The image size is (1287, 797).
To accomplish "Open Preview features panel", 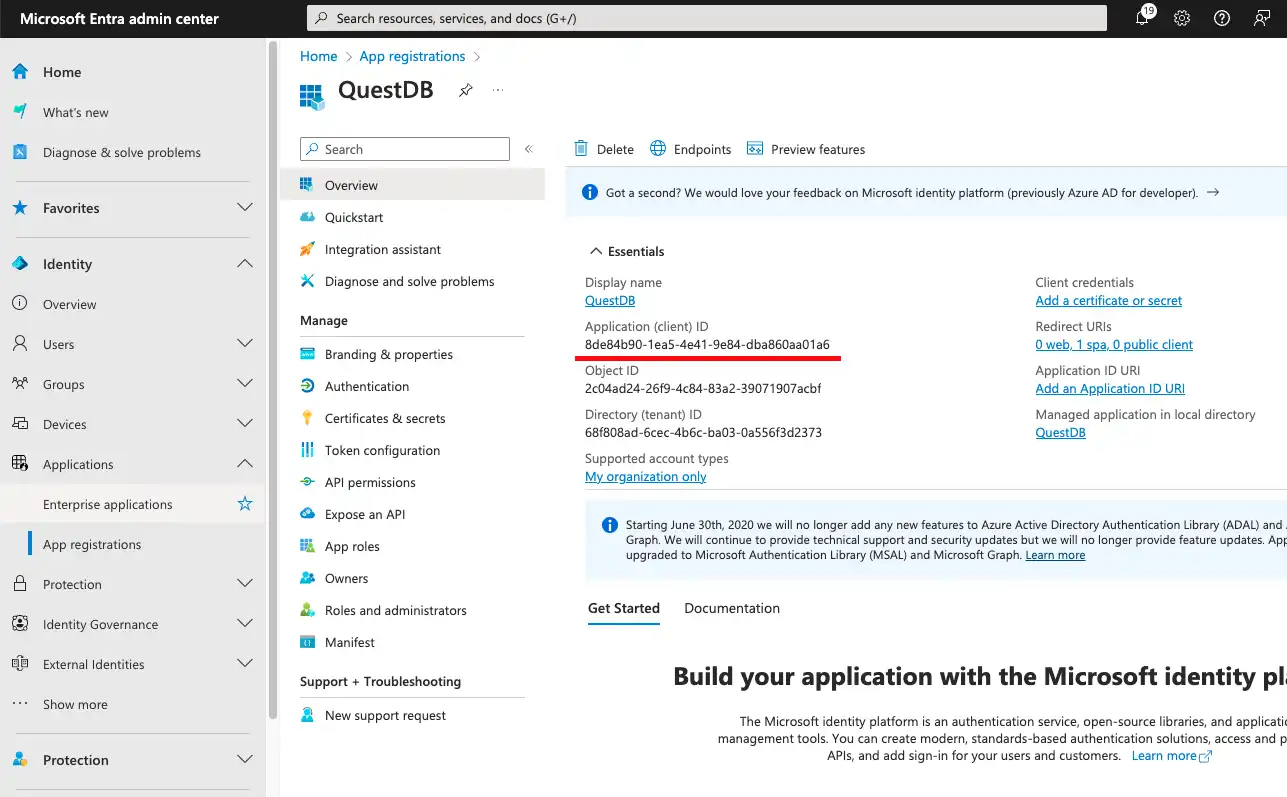I will (806, 148).
